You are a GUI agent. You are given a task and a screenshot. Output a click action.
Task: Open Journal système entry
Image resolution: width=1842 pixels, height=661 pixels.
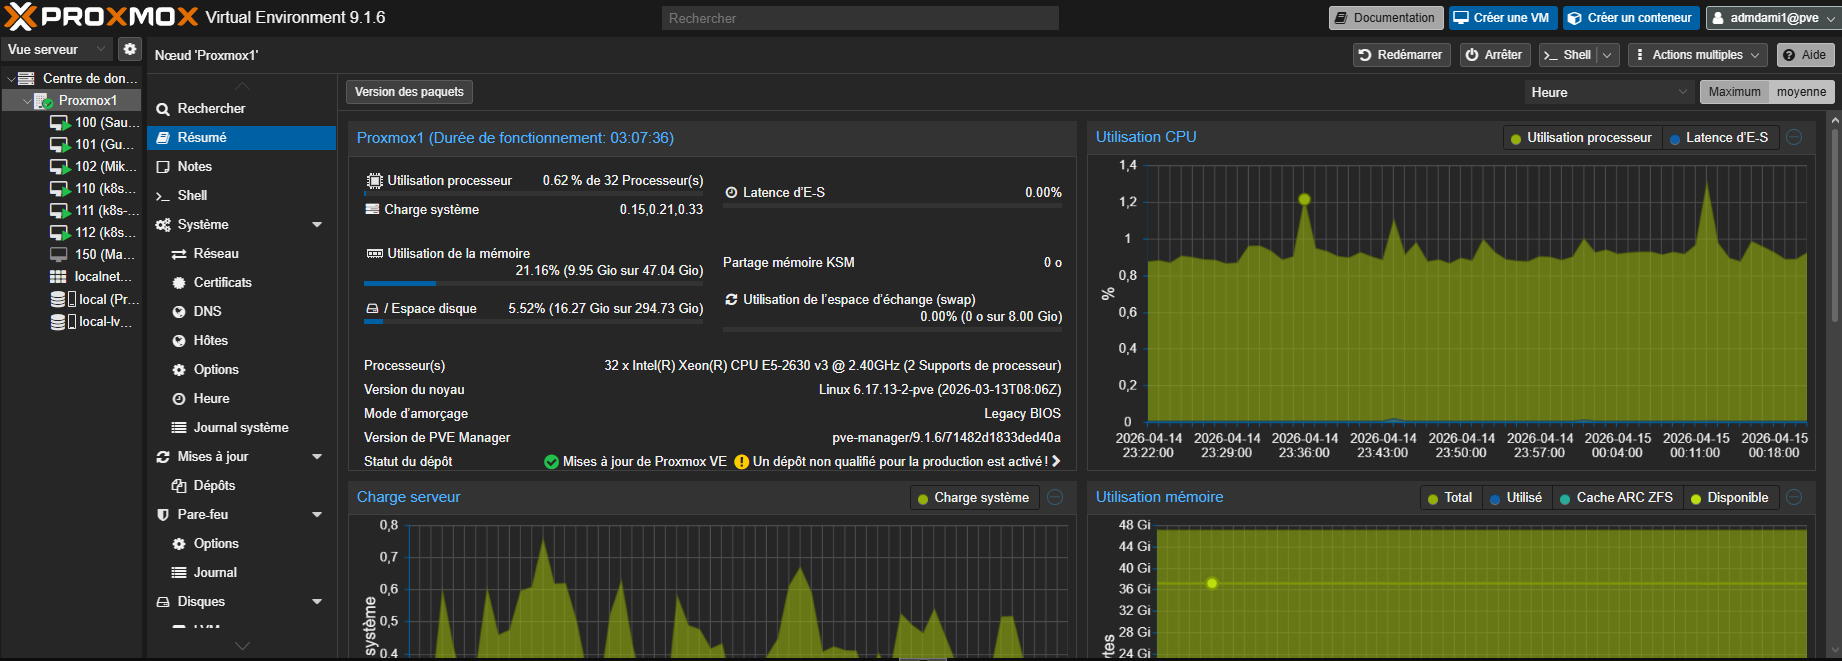241,427
